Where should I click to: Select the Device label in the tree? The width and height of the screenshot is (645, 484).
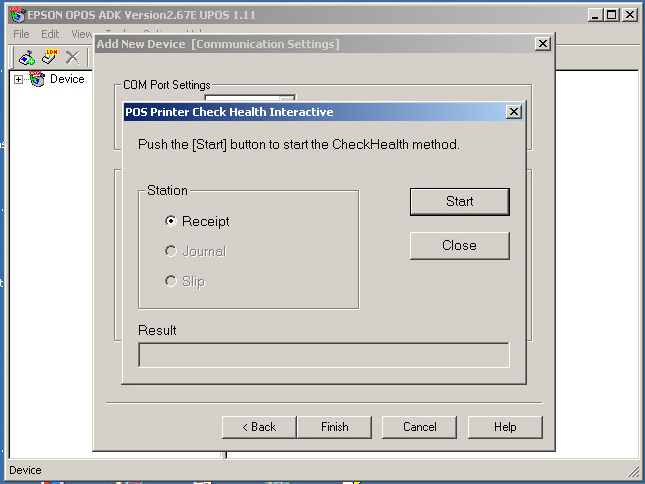67,79
